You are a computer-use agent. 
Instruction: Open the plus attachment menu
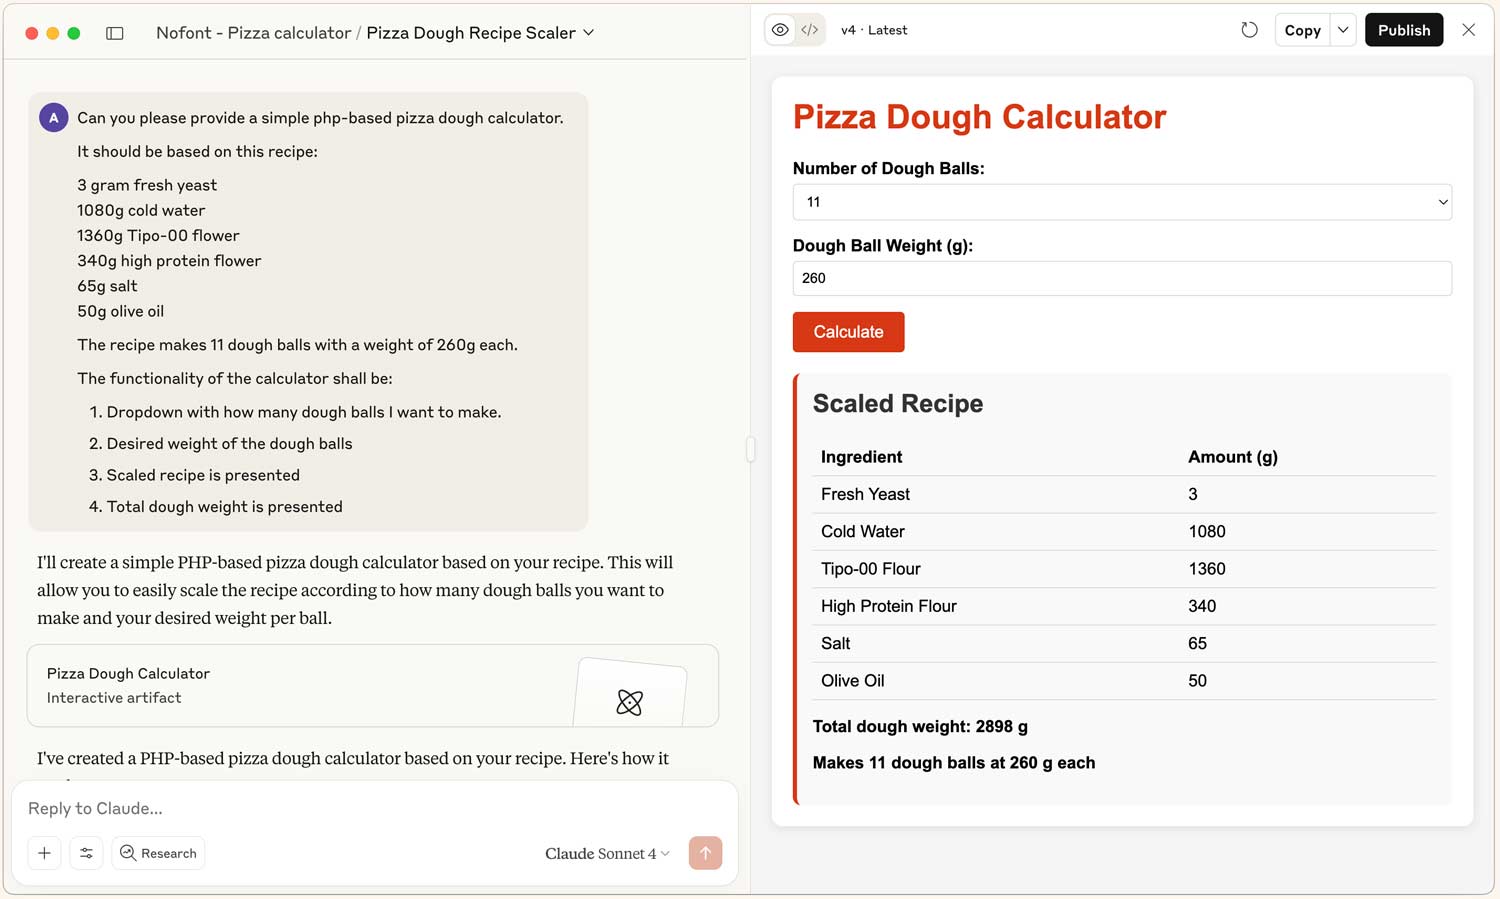[44, 853]
